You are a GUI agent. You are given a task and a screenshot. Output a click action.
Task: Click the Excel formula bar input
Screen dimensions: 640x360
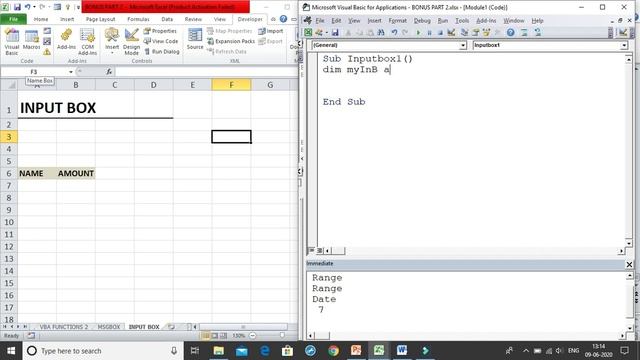[x=206, y=72]
